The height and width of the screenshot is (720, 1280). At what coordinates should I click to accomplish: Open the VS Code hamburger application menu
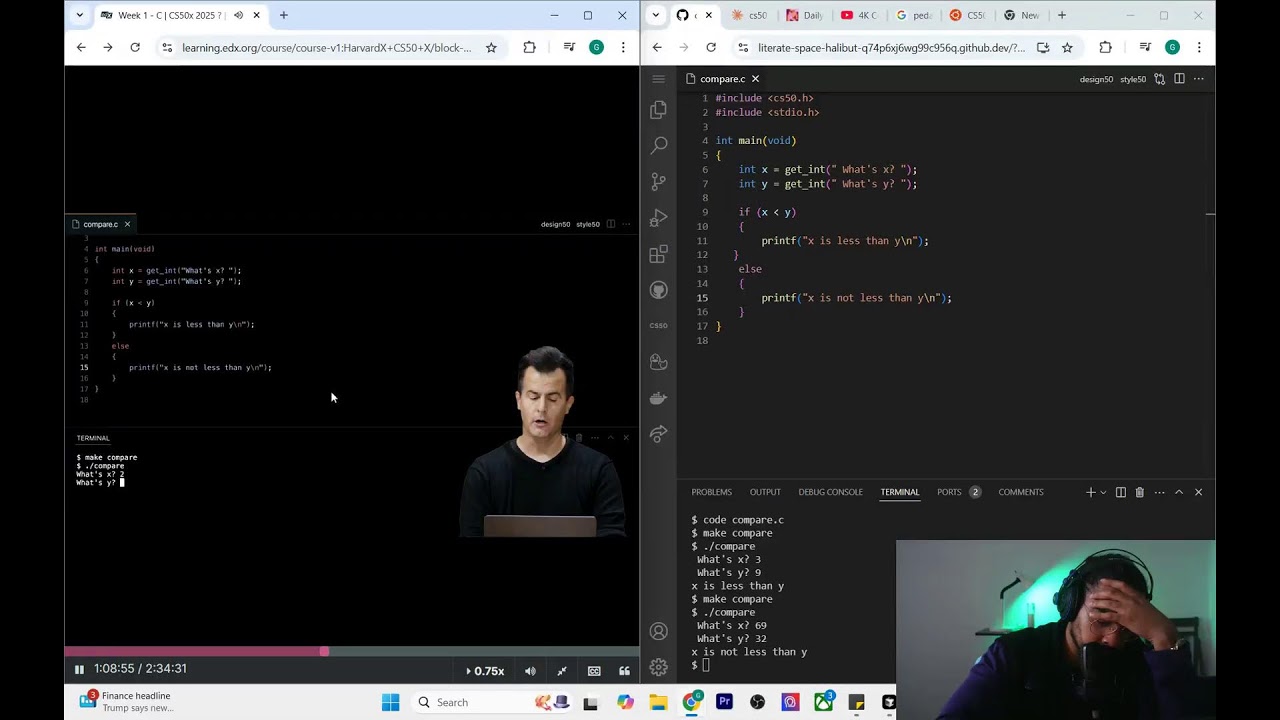tap(658, 79)
